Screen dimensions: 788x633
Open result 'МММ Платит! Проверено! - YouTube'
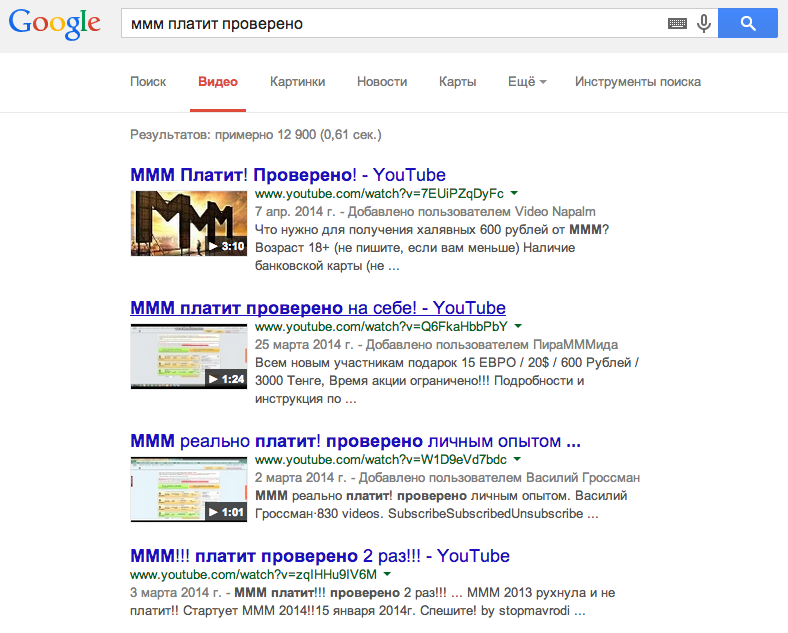(288, 175)
